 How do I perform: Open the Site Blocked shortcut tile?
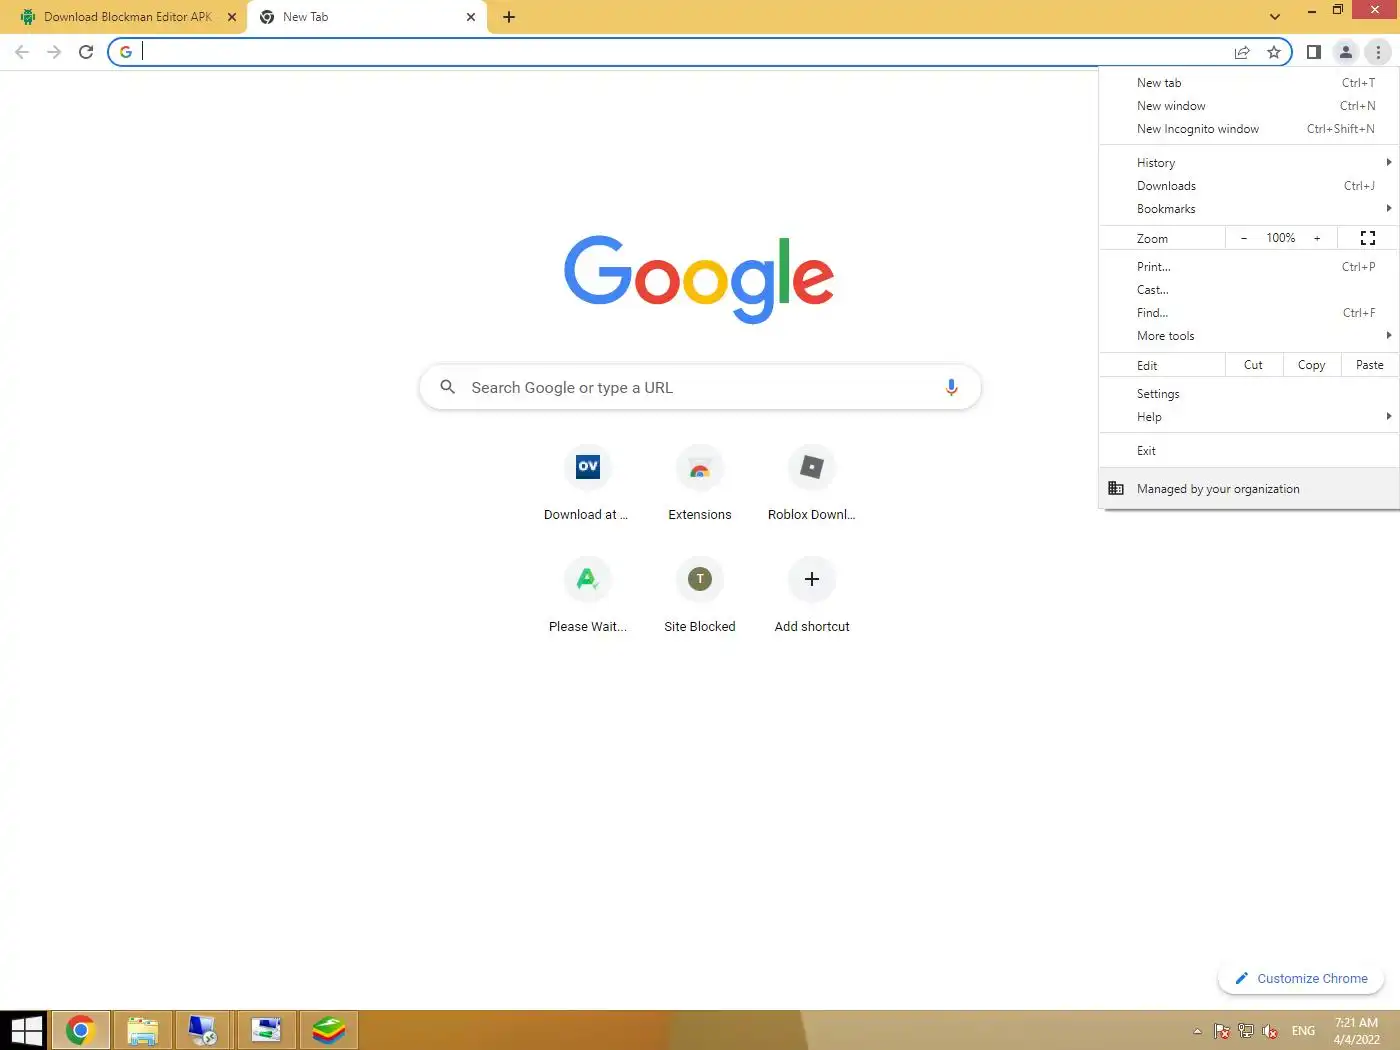700,596
